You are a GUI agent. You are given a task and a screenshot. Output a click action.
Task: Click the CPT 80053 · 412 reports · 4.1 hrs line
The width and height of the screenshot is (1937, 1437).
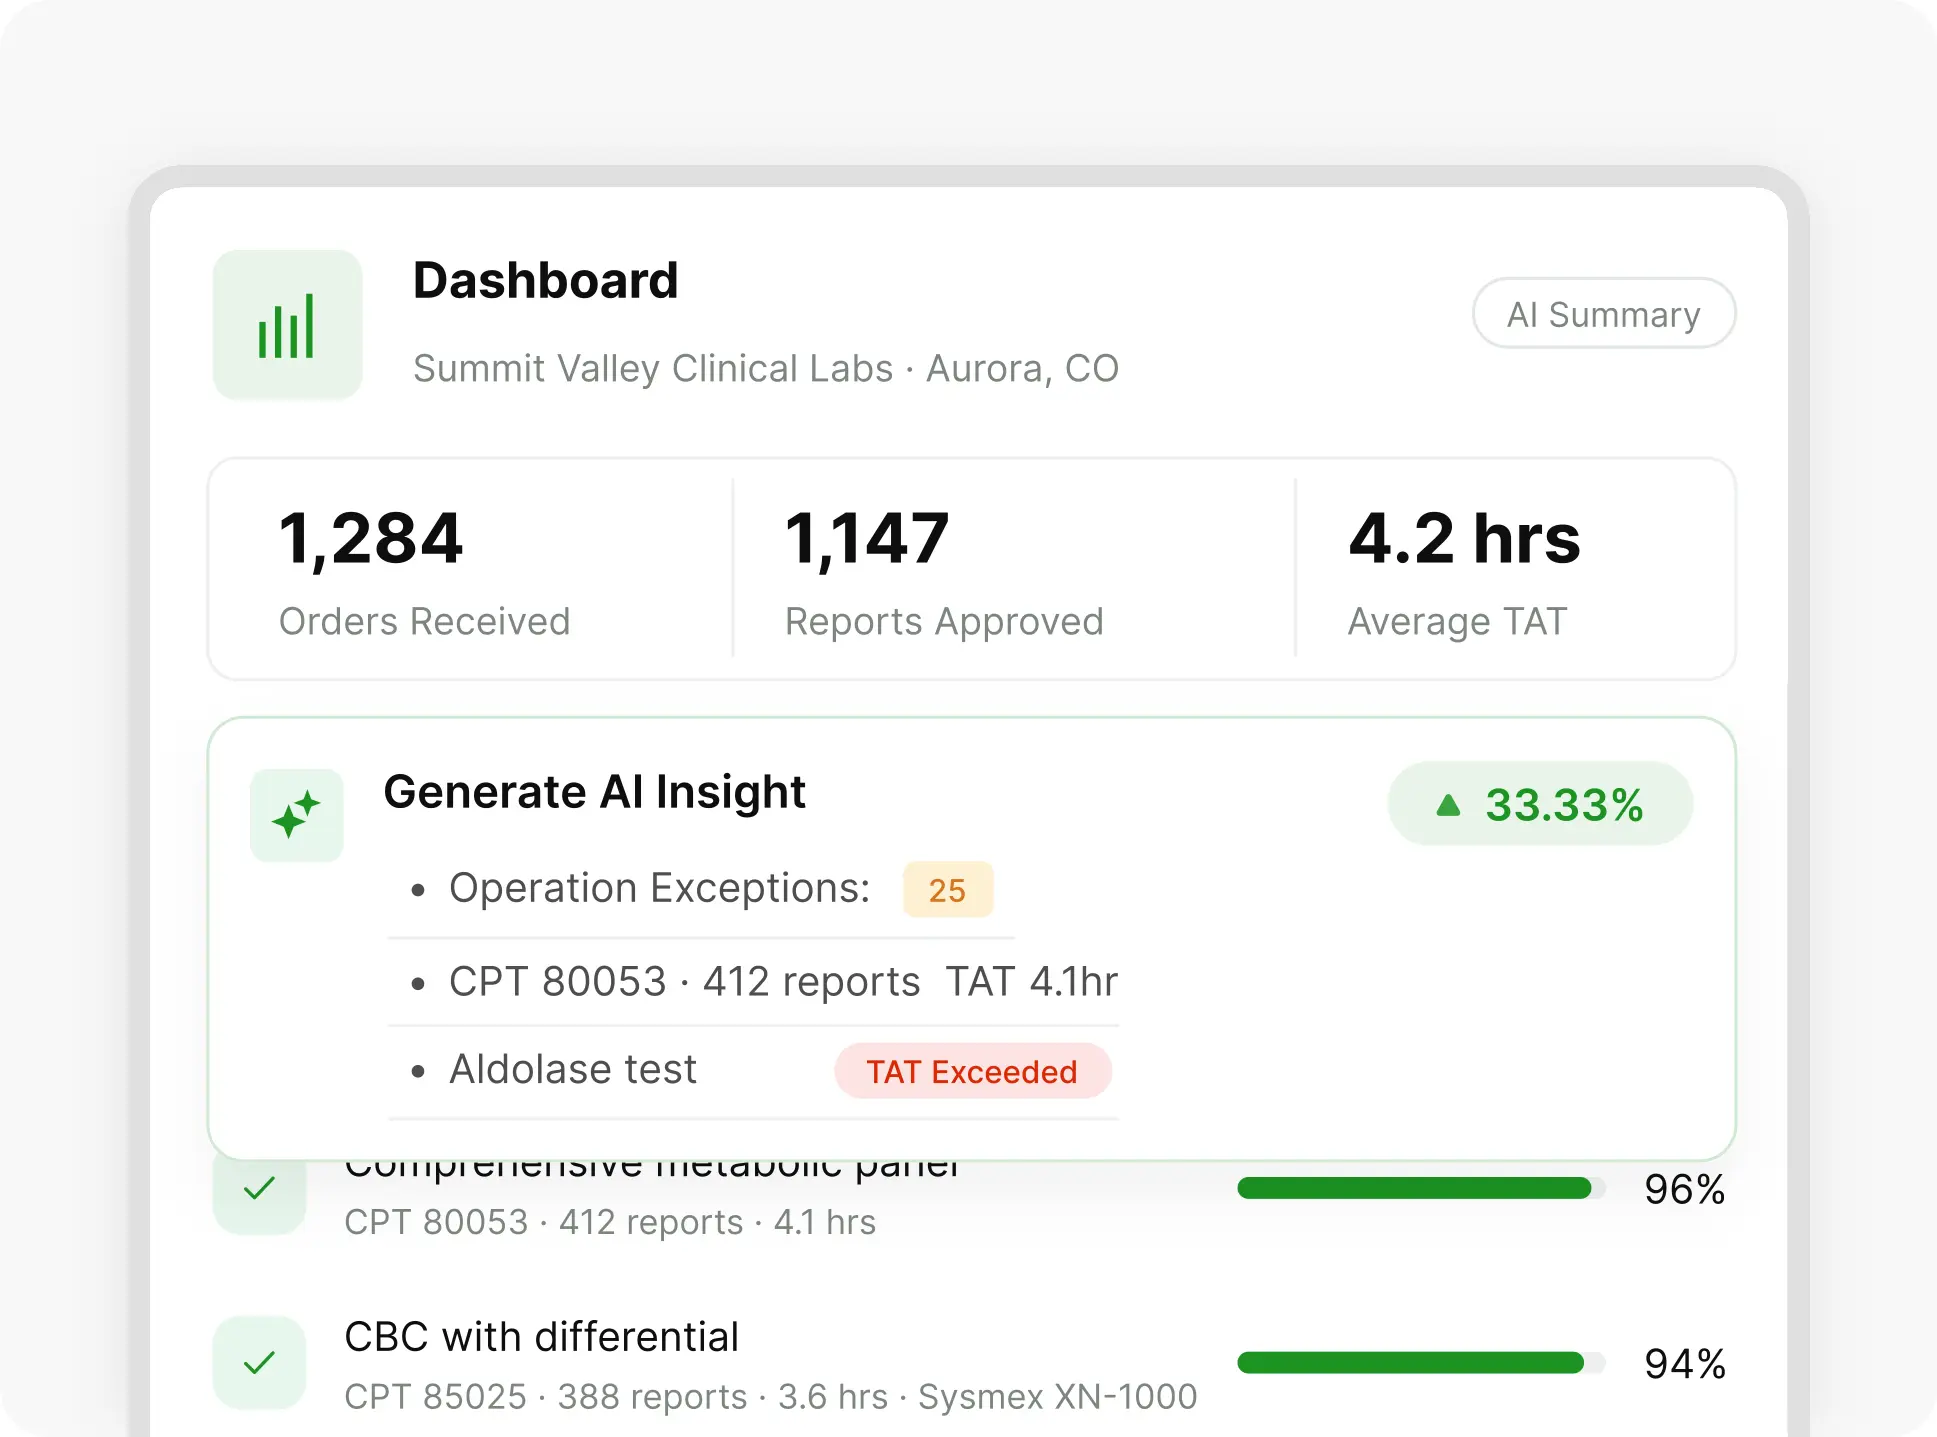coord(610,1222)
